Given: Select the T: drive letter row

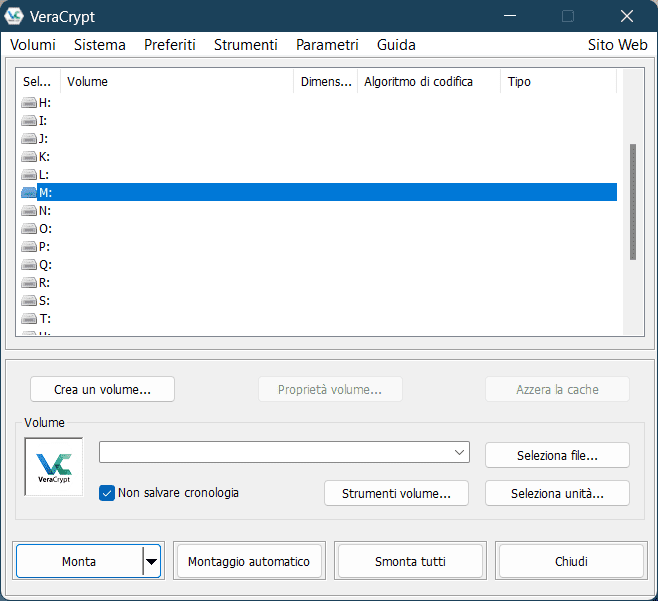Looking at the screenshot, I should click(x=319, y=319).
